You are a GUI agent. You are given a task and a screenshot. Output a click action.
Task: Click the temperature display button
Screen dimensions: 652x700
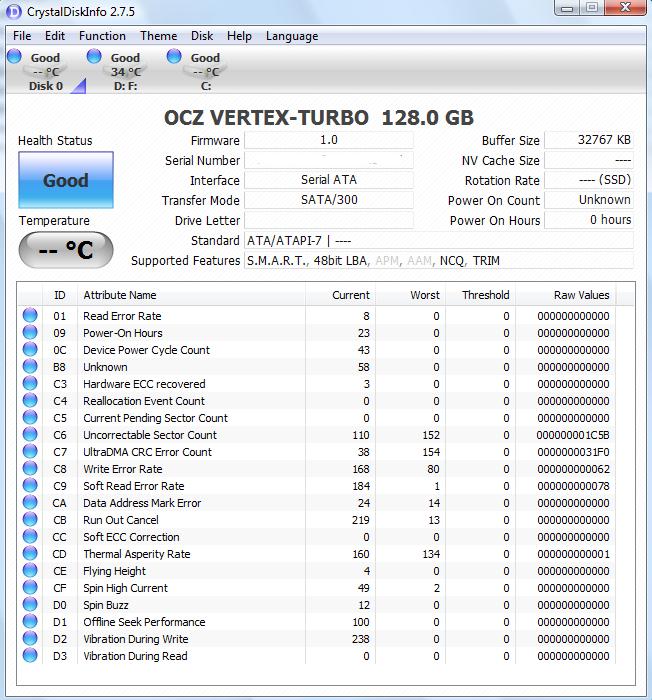[x=66, y=250]
